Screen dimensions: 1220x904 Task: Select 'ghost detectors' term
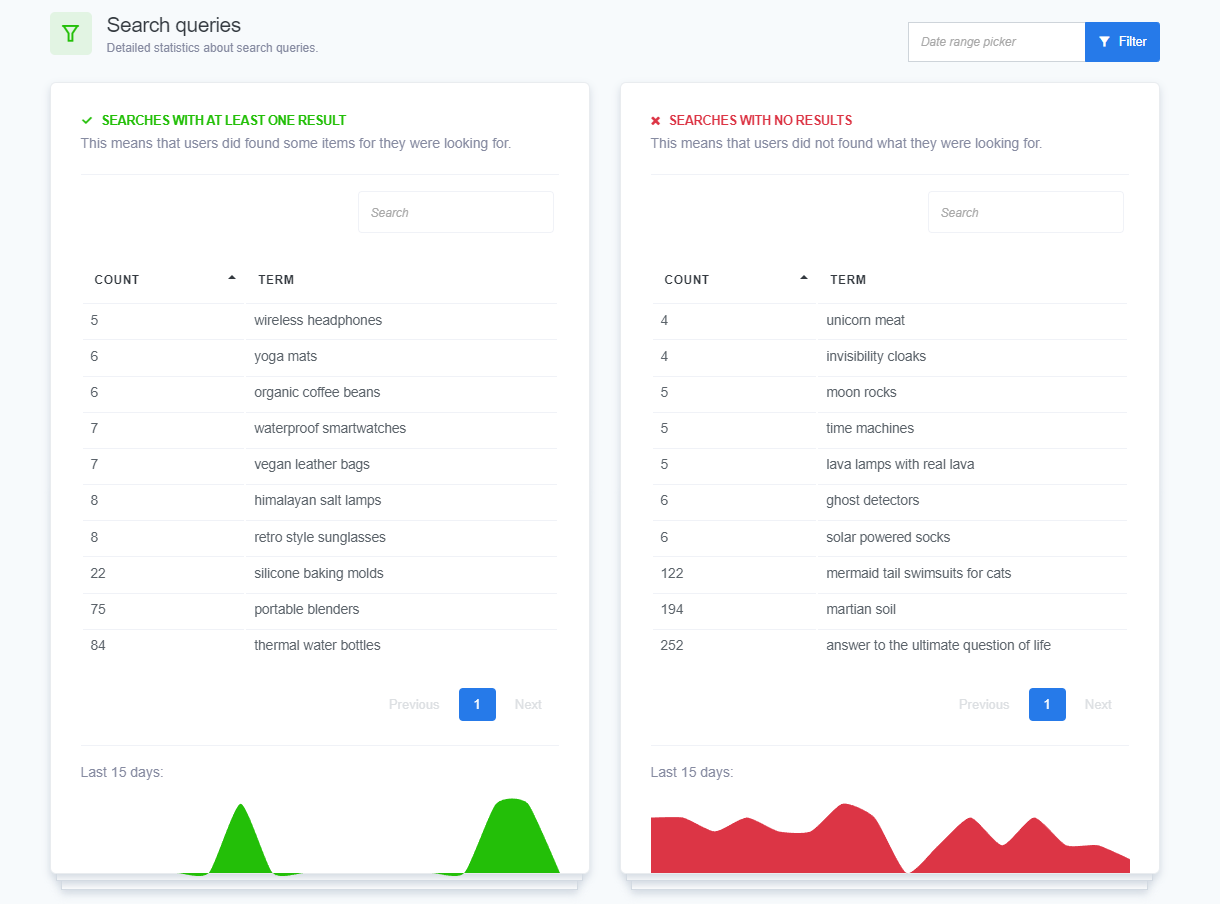pos(873,500)
